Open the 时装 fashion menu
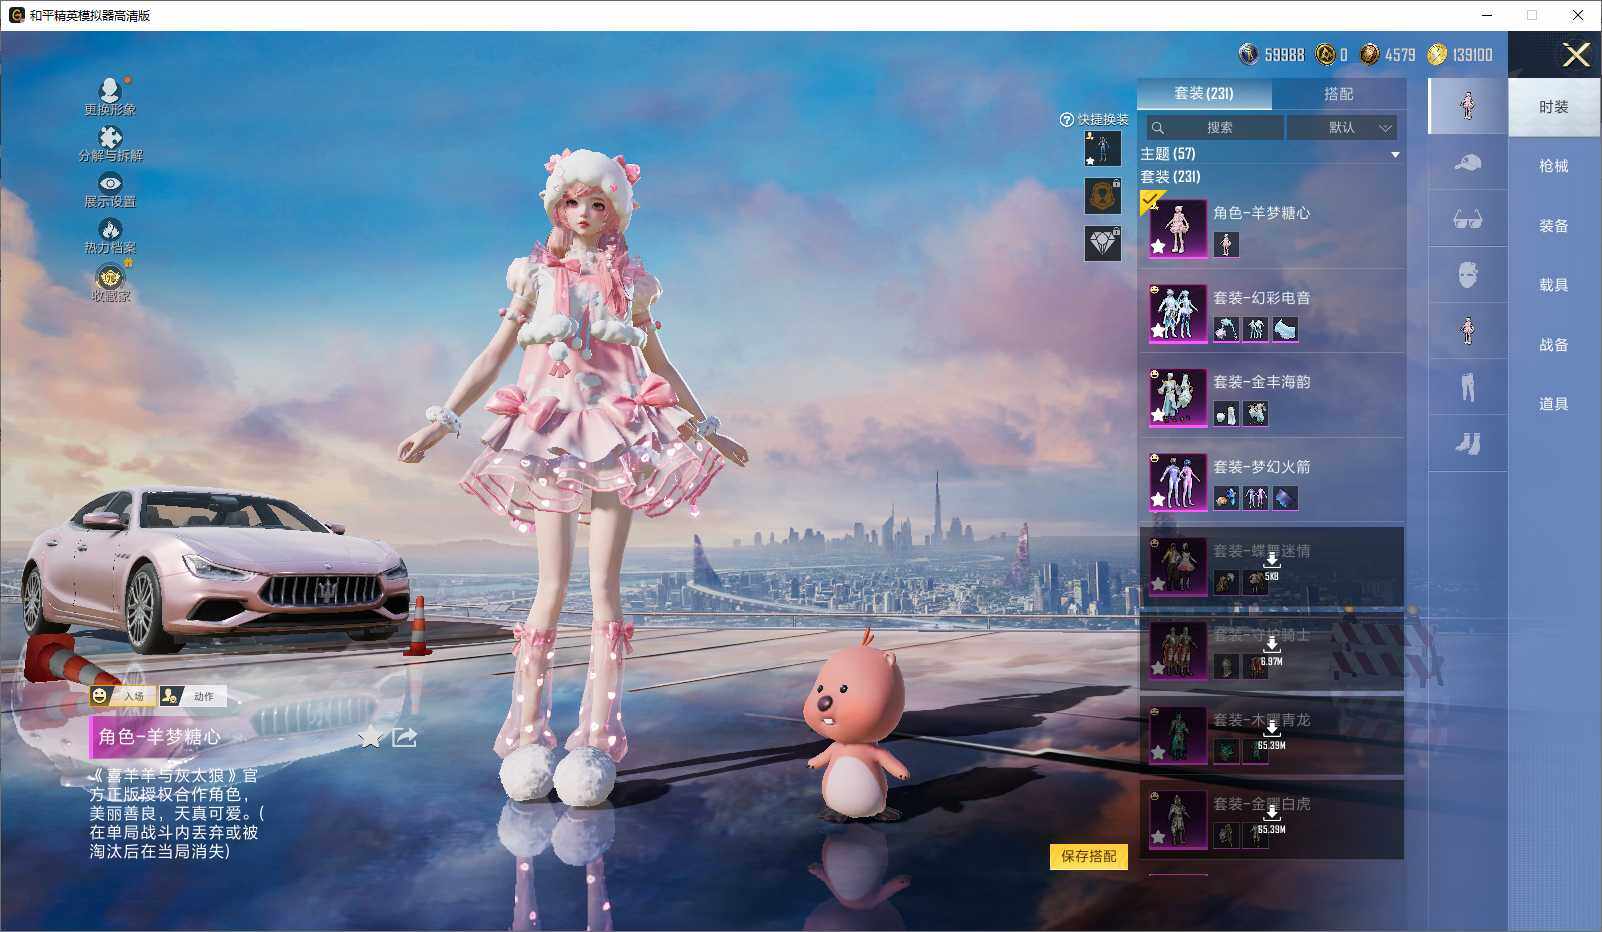The height and width of the screenshot is (932, 1602). [1554, 107]
